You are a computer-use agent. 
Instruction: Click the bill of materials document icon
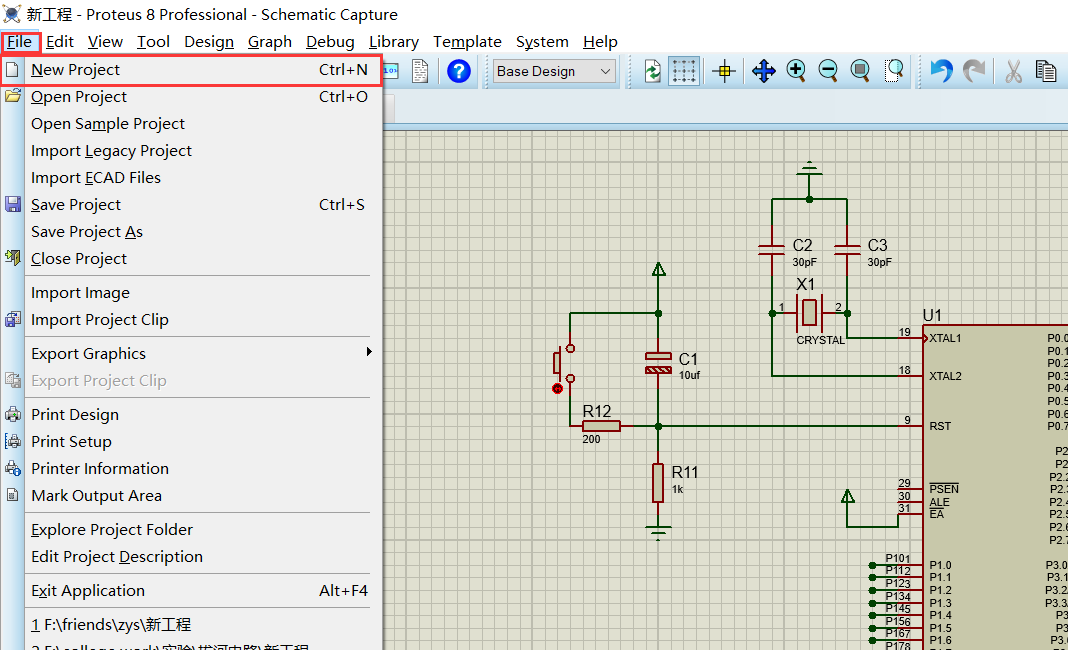pos(421,71)
